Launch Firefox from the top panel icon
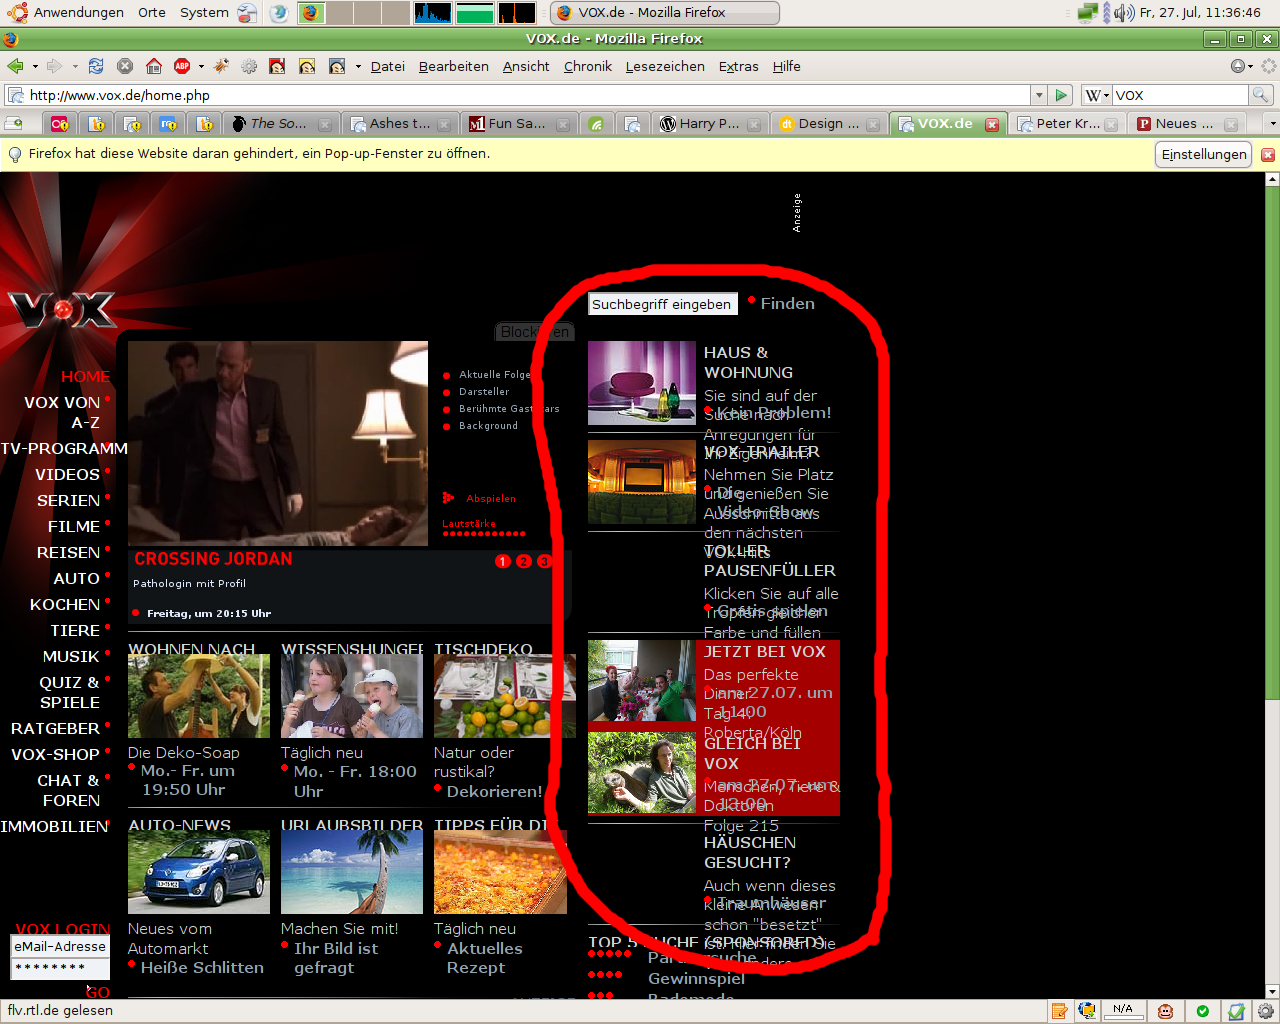Screen dimensions: 1280x1024 click(x=310, y=12)
